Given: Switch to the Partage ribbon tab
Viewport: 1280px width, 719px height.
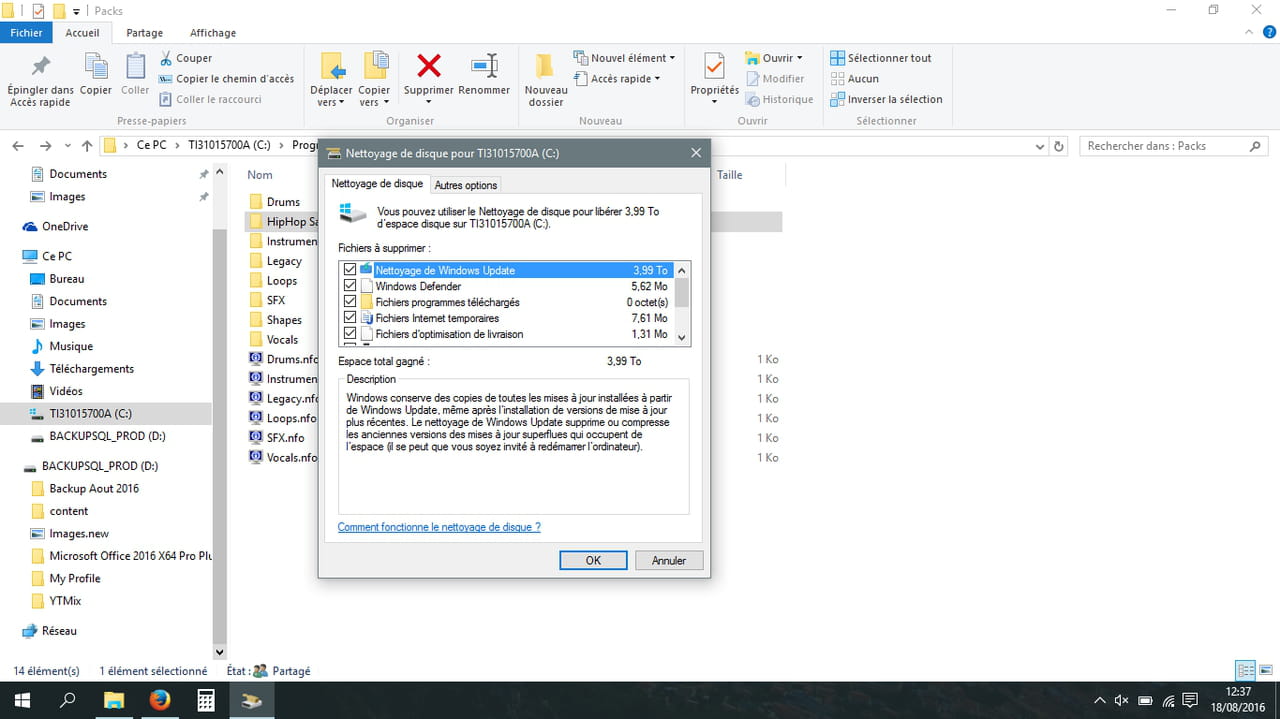Looking at the screenshot, I should coord(144,33).
